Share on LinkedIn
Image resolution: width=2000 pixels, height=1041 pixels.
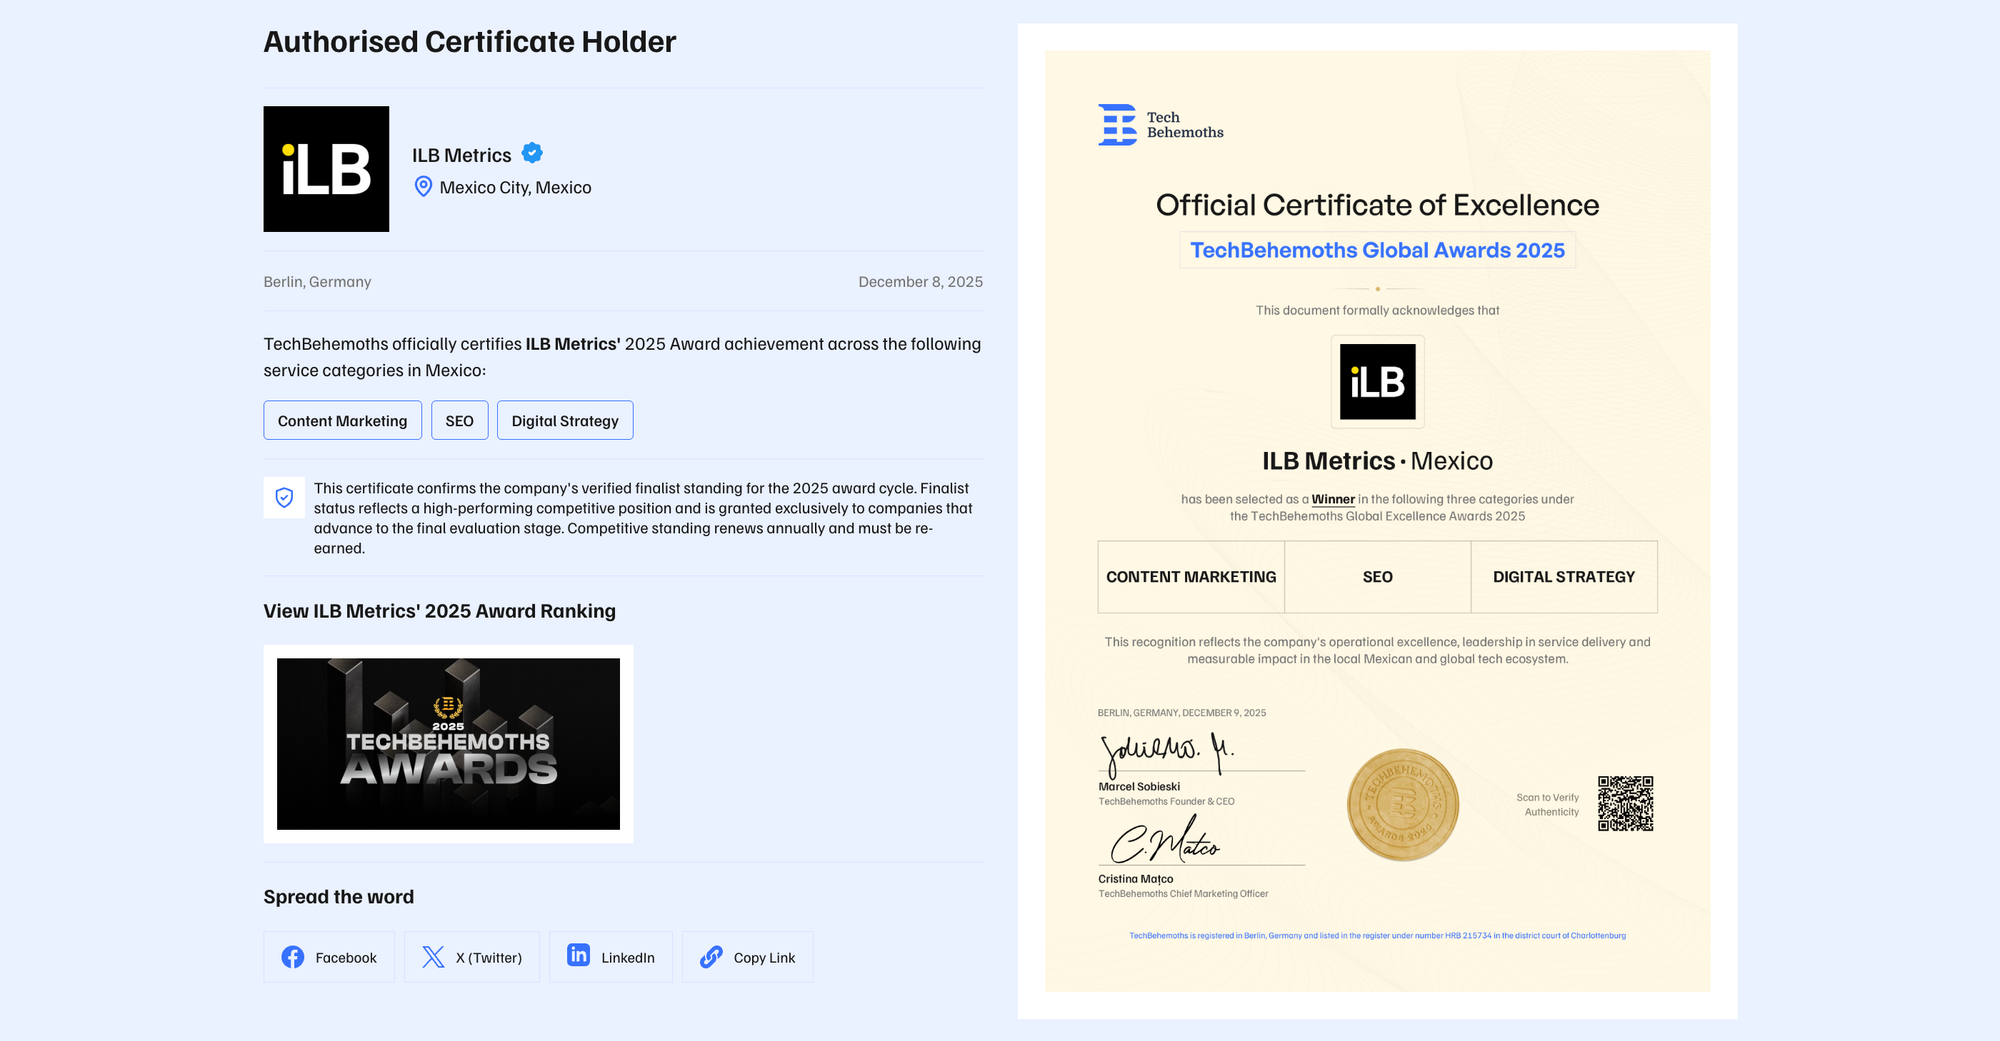(x=611, y=957)
